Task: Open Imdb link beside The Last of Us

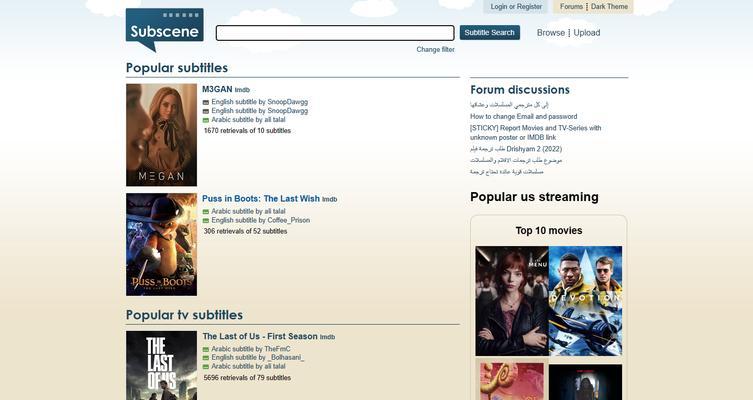Action: click(327, 337)
